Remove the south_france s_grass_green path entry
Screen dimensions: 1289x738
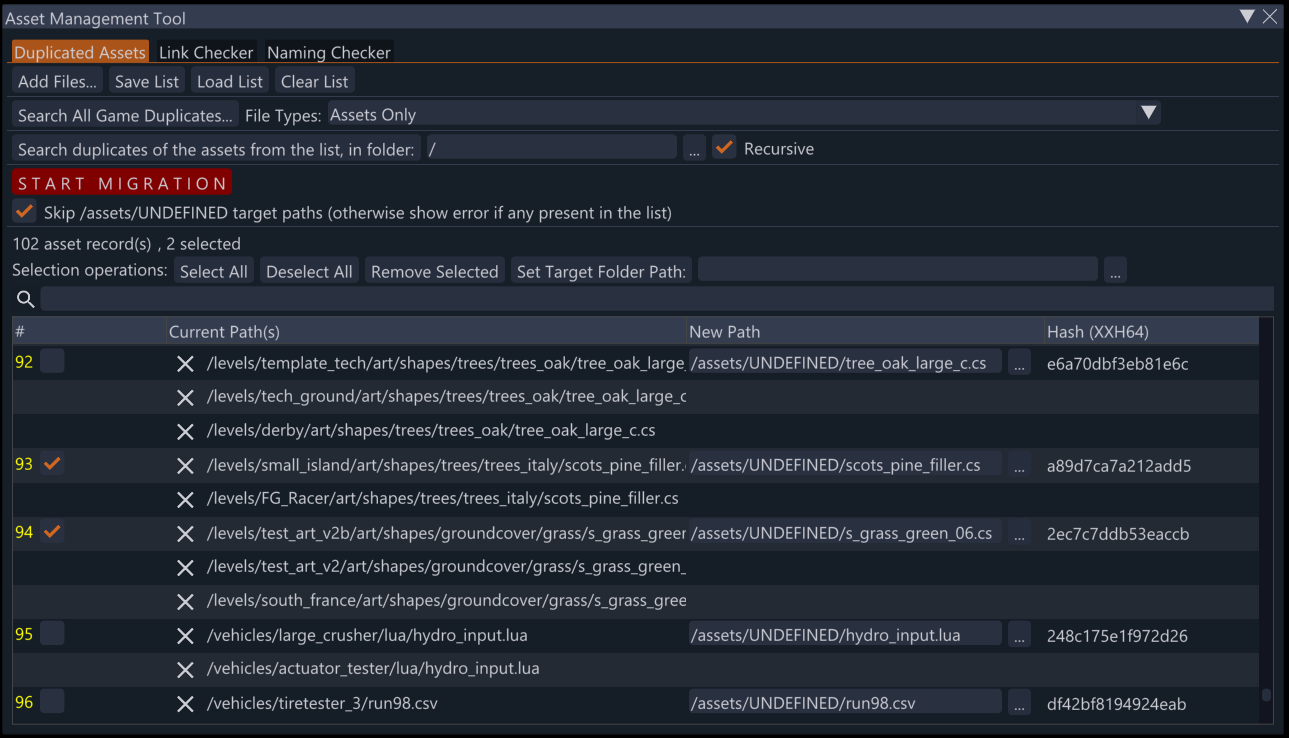click(x=185, y=602)
